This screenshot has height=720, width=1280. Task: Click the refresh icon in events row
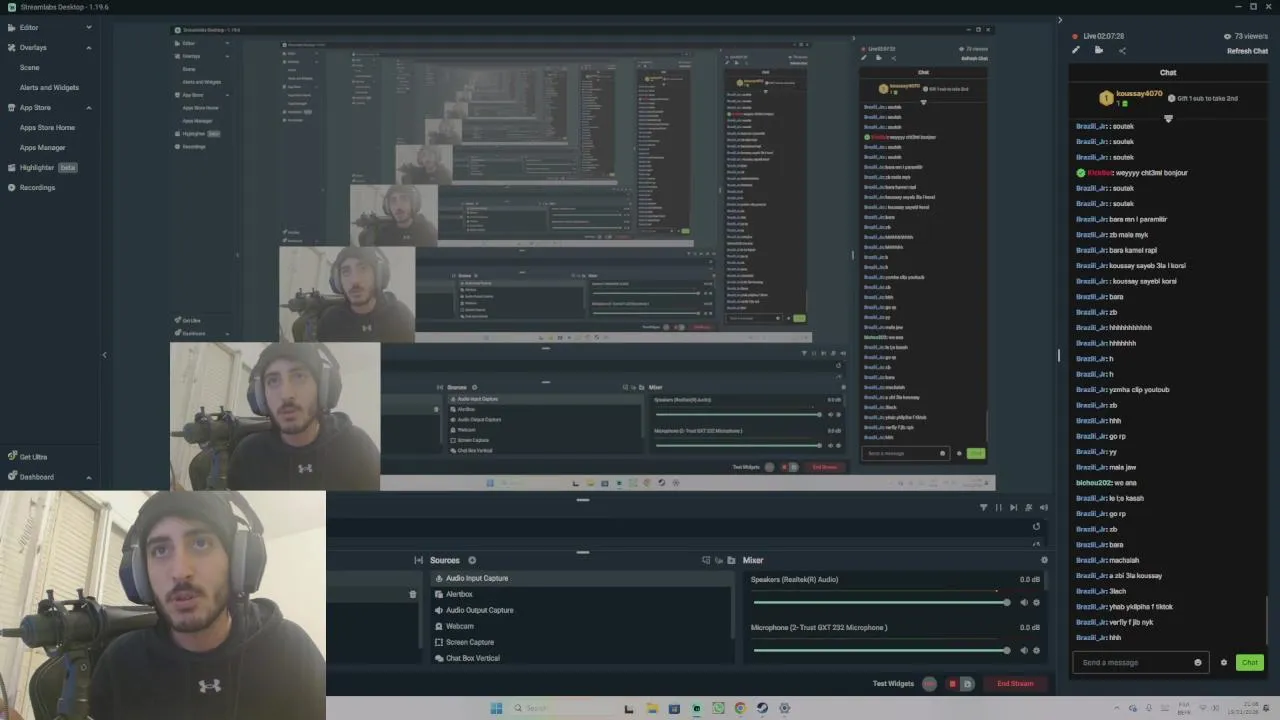pos(1036,526)
